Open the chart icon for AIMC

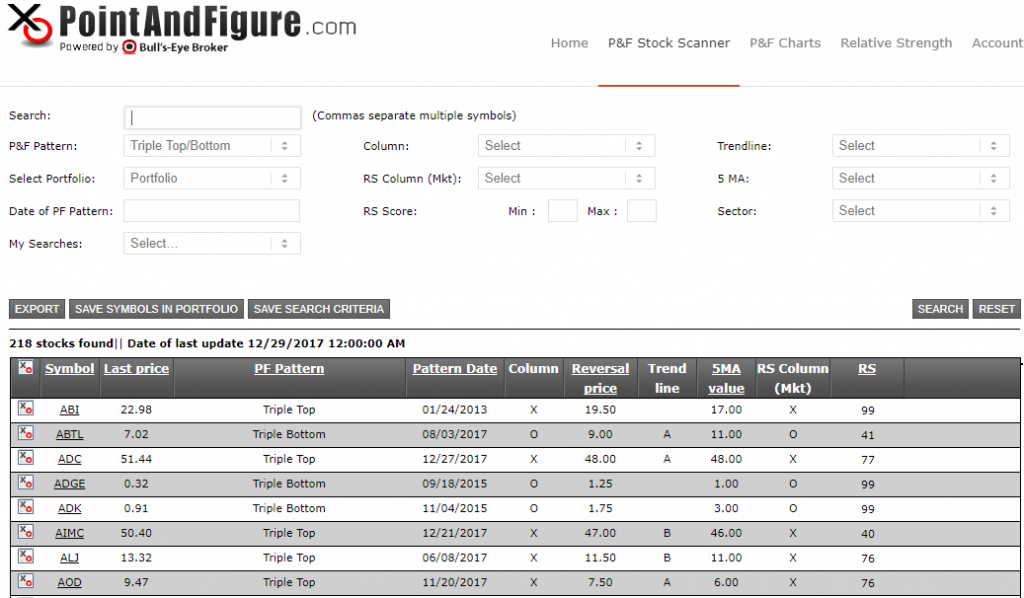[23, 533]
